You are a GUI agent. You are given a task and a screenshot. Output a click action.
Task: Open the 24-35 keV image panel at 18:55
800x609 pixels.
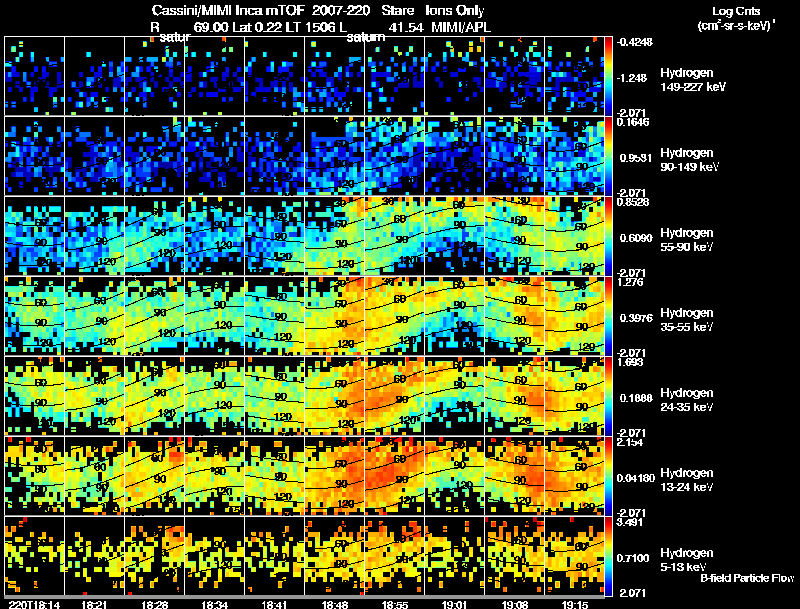[x=395, y=396]
